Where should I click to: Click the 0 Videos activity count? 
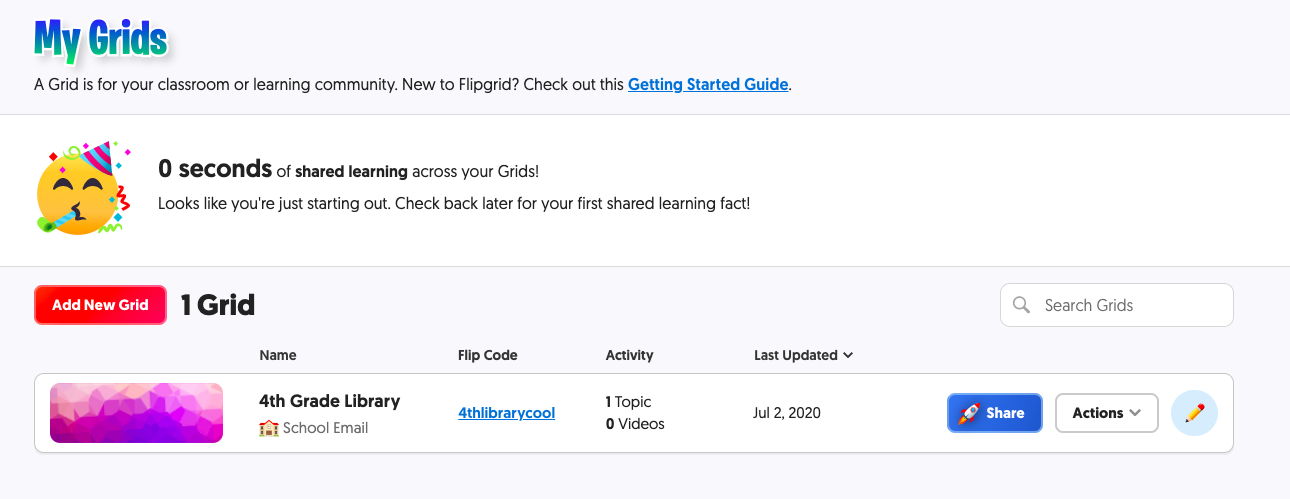[635, 424]
